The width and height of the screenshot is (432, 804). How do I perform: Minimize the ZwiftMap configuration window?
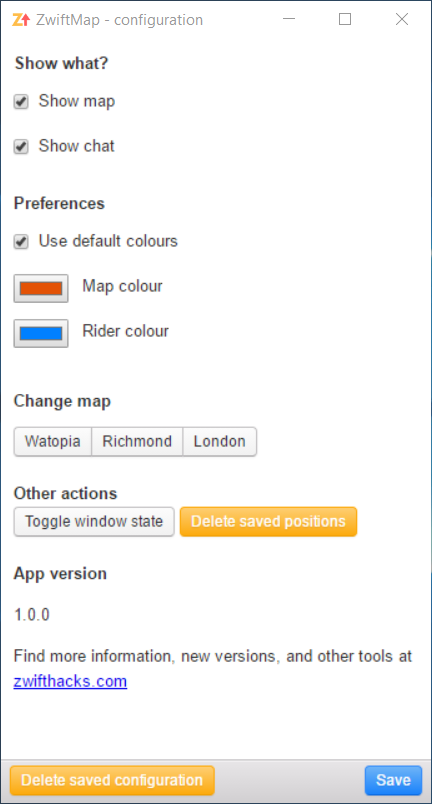(289, 19)
